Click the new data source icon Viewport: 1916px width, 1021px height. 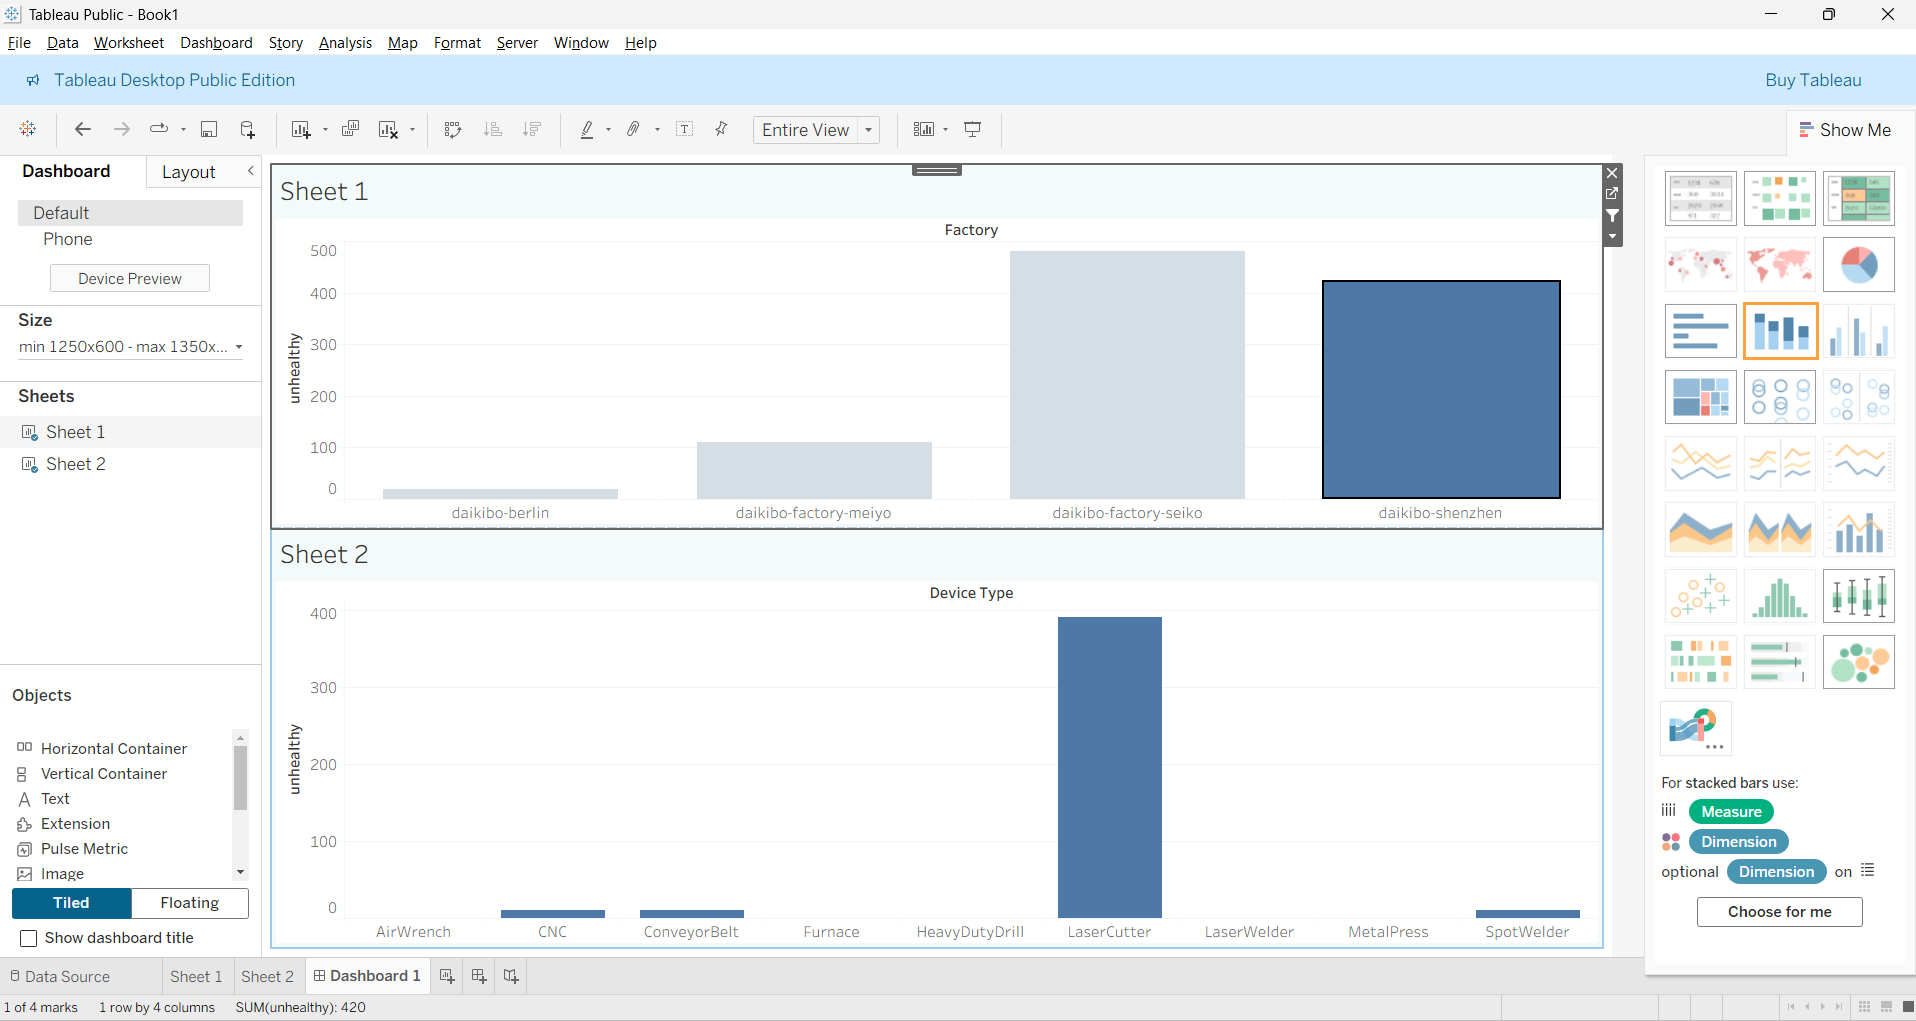pos(247,129)
